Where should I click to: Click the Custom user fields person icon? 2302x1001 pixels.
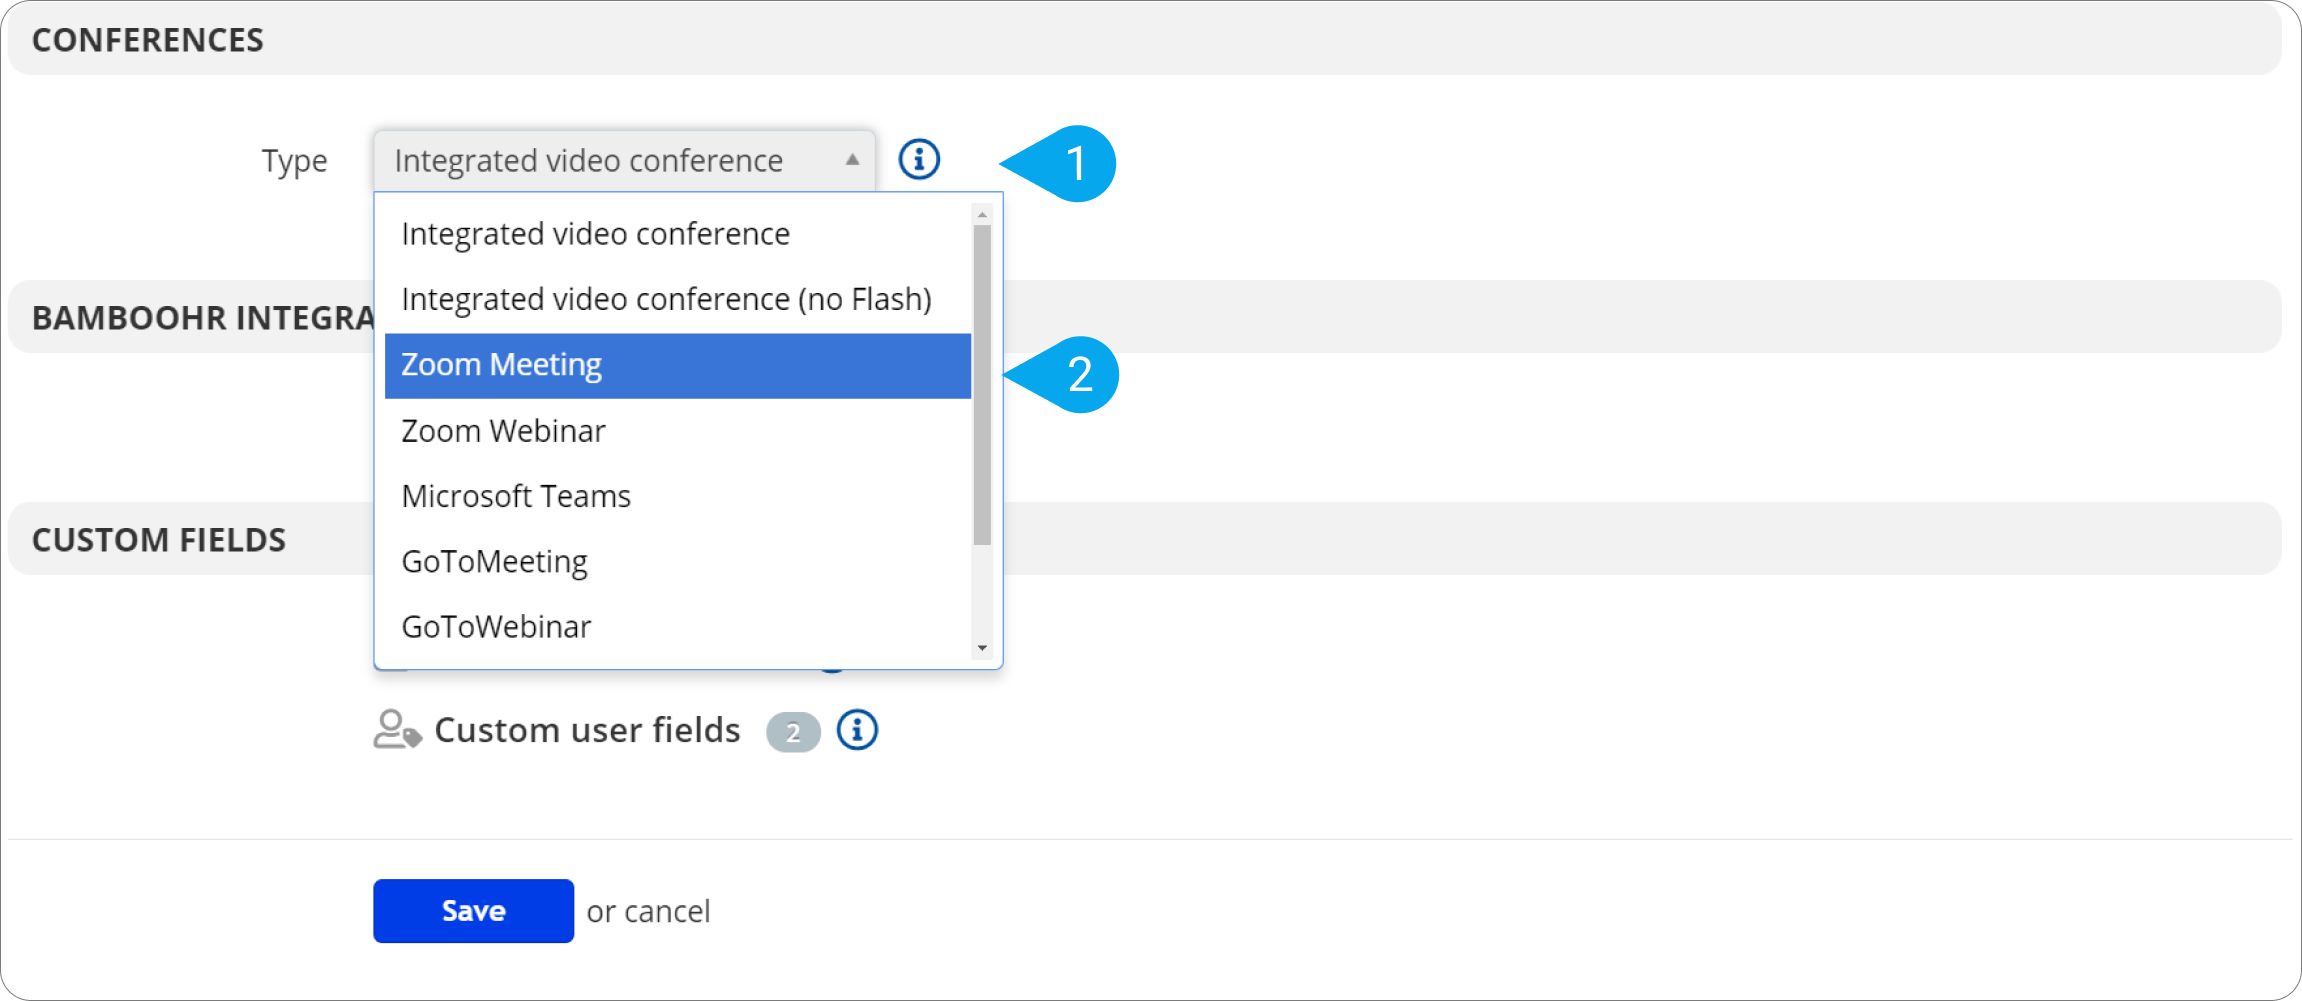[x=396, y=730]
